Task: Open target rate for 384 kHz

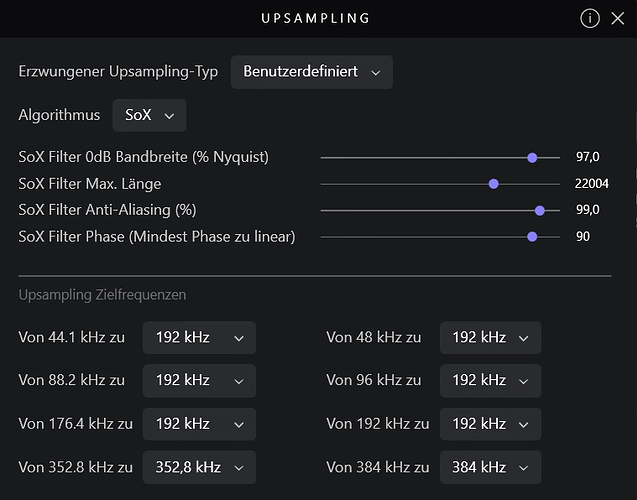Action: pos(490,467)
